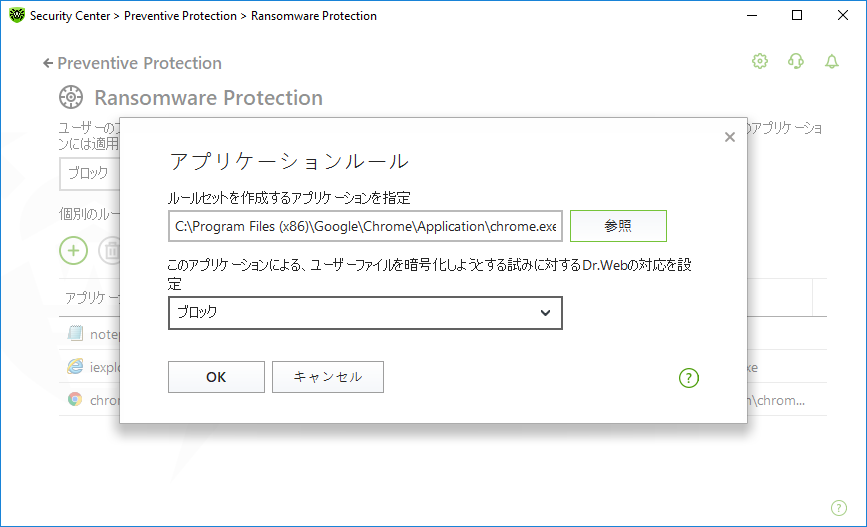
Task: Select the iexplore row in the application list
Action: click(x=90, y=367)
